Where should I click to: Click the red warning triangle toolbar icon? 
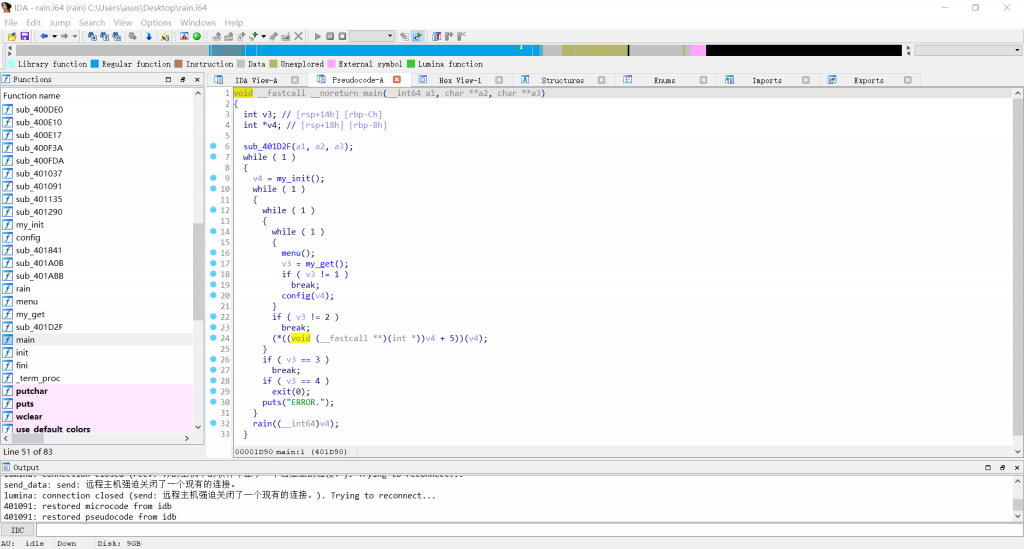[x=184, y=37]
